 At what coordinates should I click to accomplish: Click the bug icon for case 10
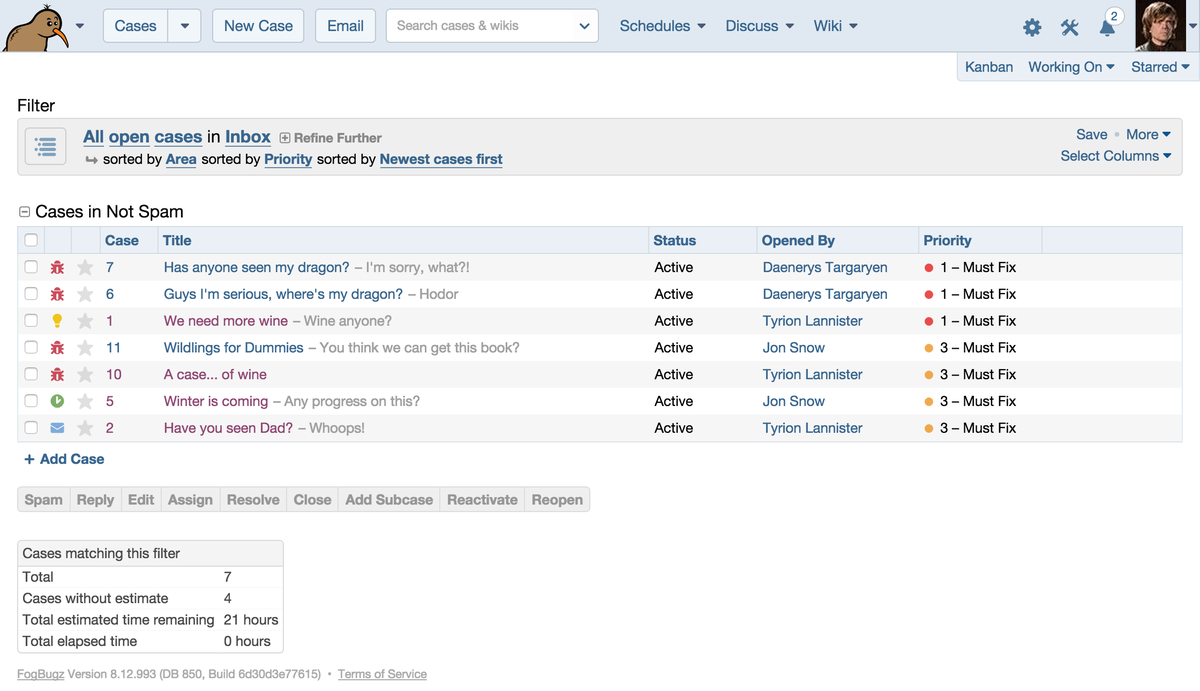[x=58, y=374]
